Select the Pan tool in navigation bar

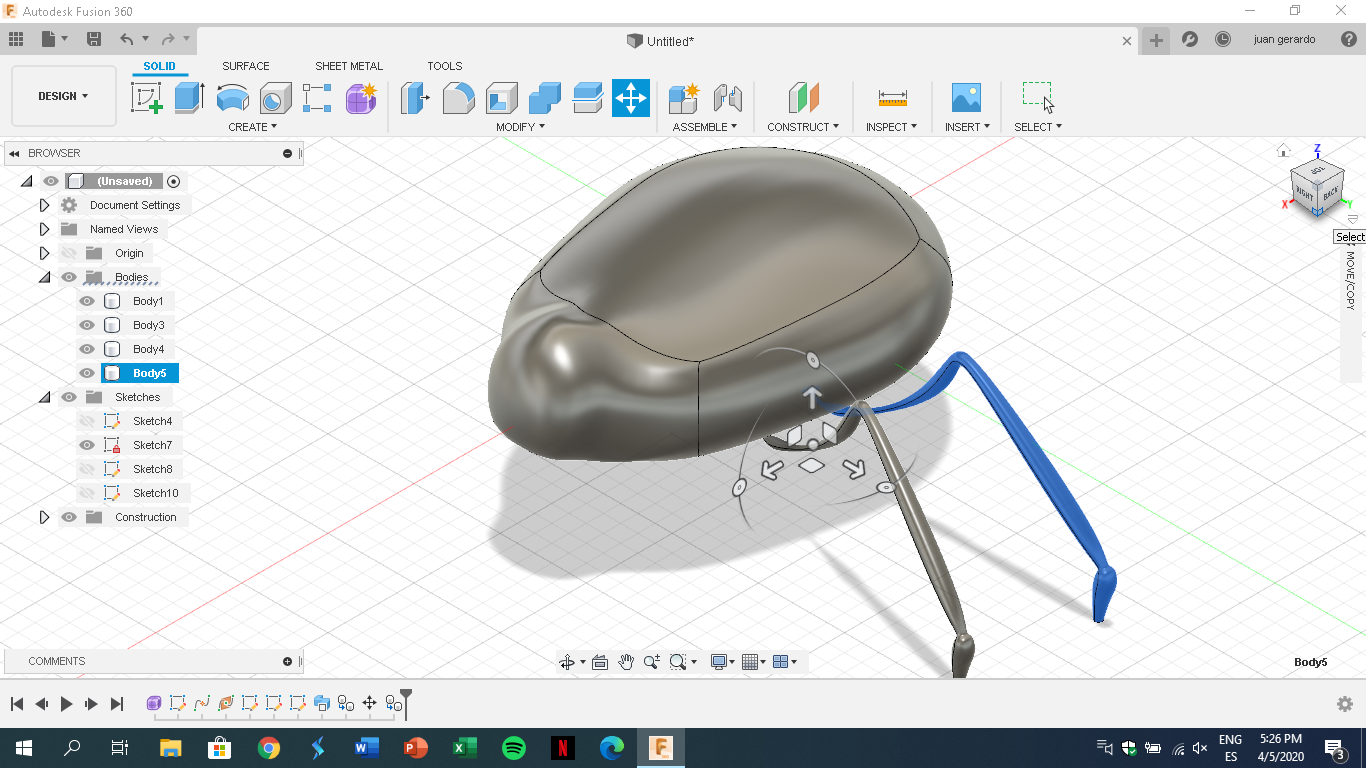(x=625, y=661)
